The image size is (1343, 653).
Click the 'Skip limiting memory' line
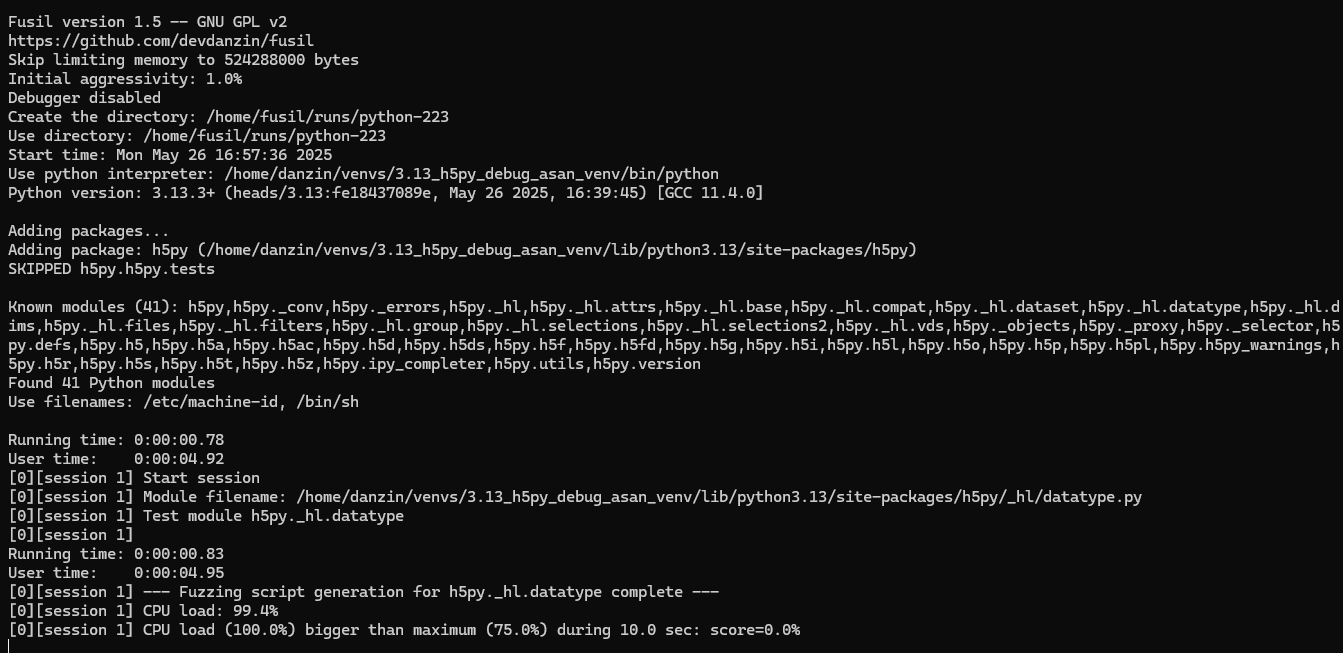[183, 60]
